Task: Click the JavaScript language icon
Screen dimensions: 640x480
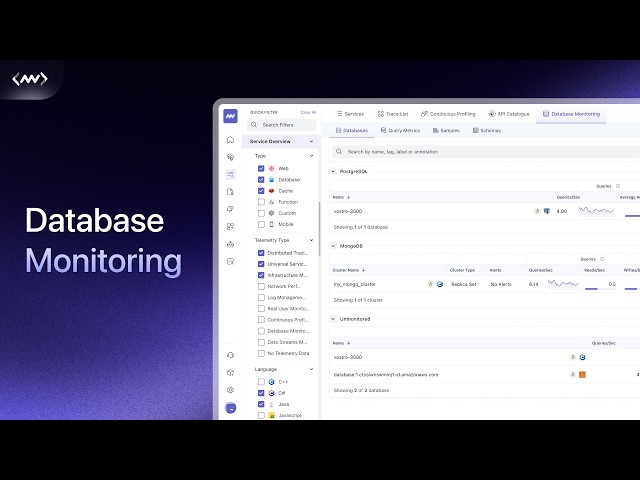Action: [271, 415]
